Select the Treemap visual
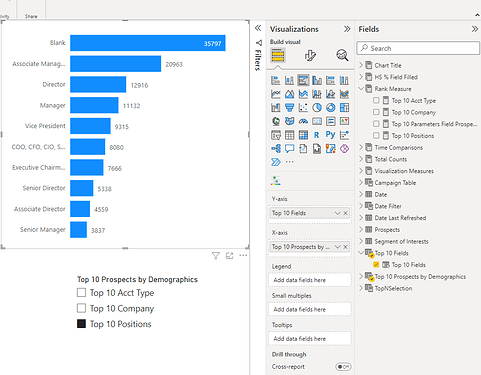The height and width of the screenshot is (375, 481). (344, 108)
